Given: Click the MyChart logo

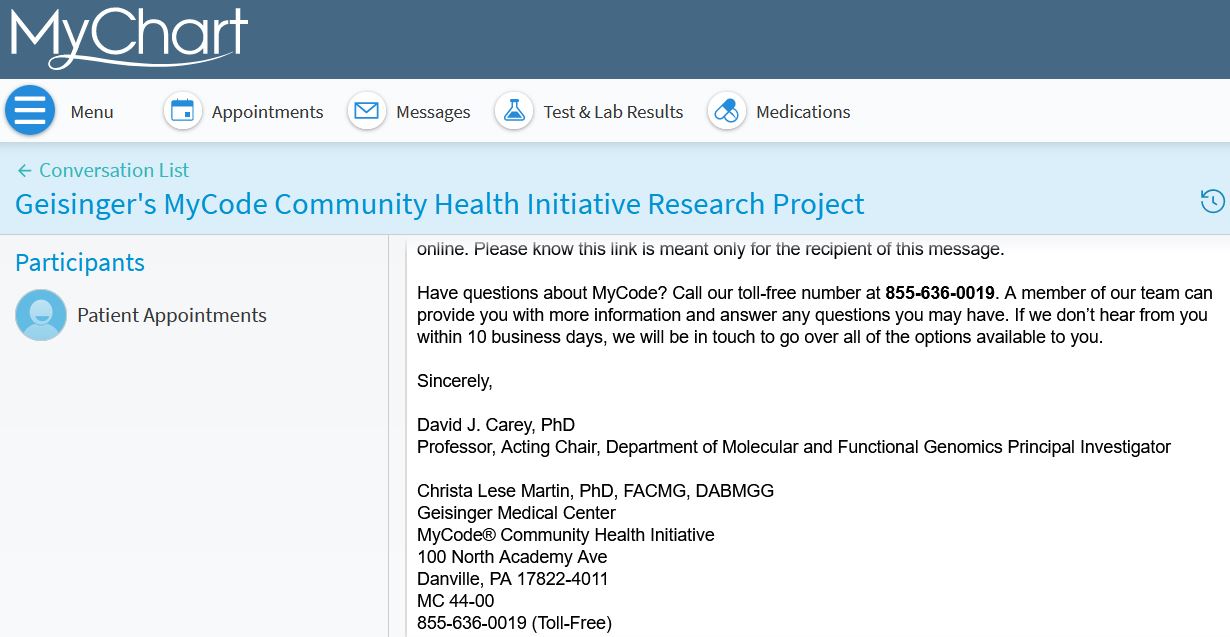Looking at the screenshot, I should 129,37.
